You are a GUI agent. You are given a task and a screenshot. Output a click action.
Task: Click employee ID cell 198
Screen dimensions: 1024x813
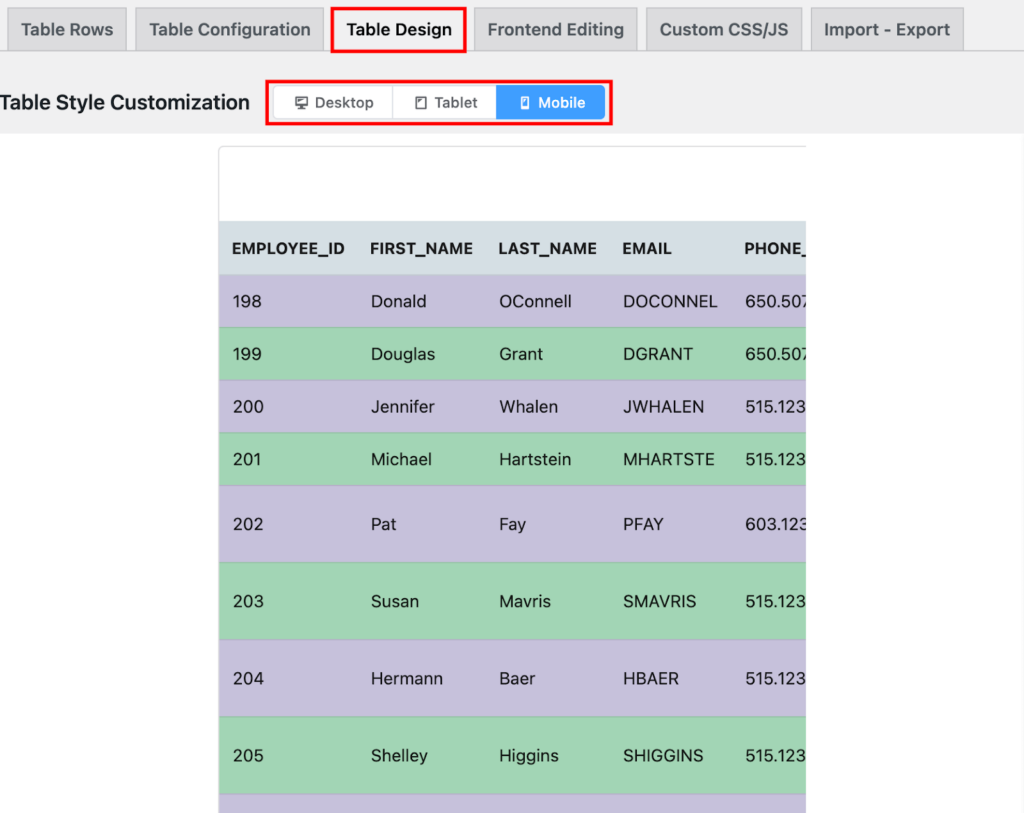tap(247, 302)
